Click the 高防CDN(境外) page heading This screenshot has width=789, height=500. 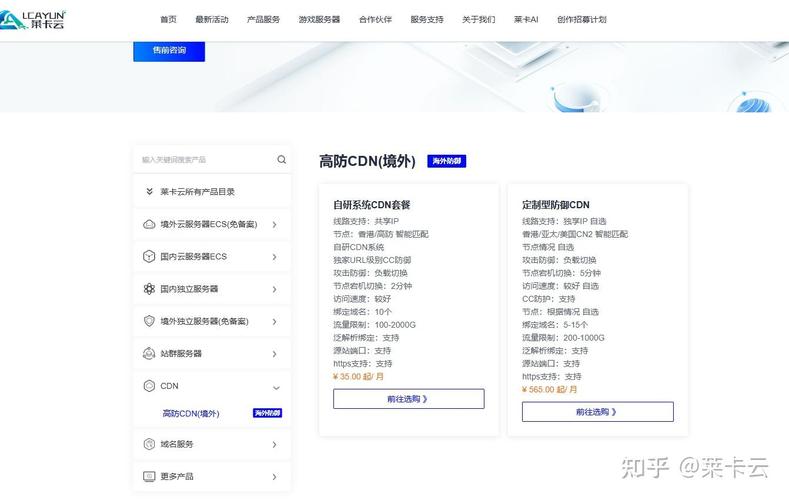(367, 161)
